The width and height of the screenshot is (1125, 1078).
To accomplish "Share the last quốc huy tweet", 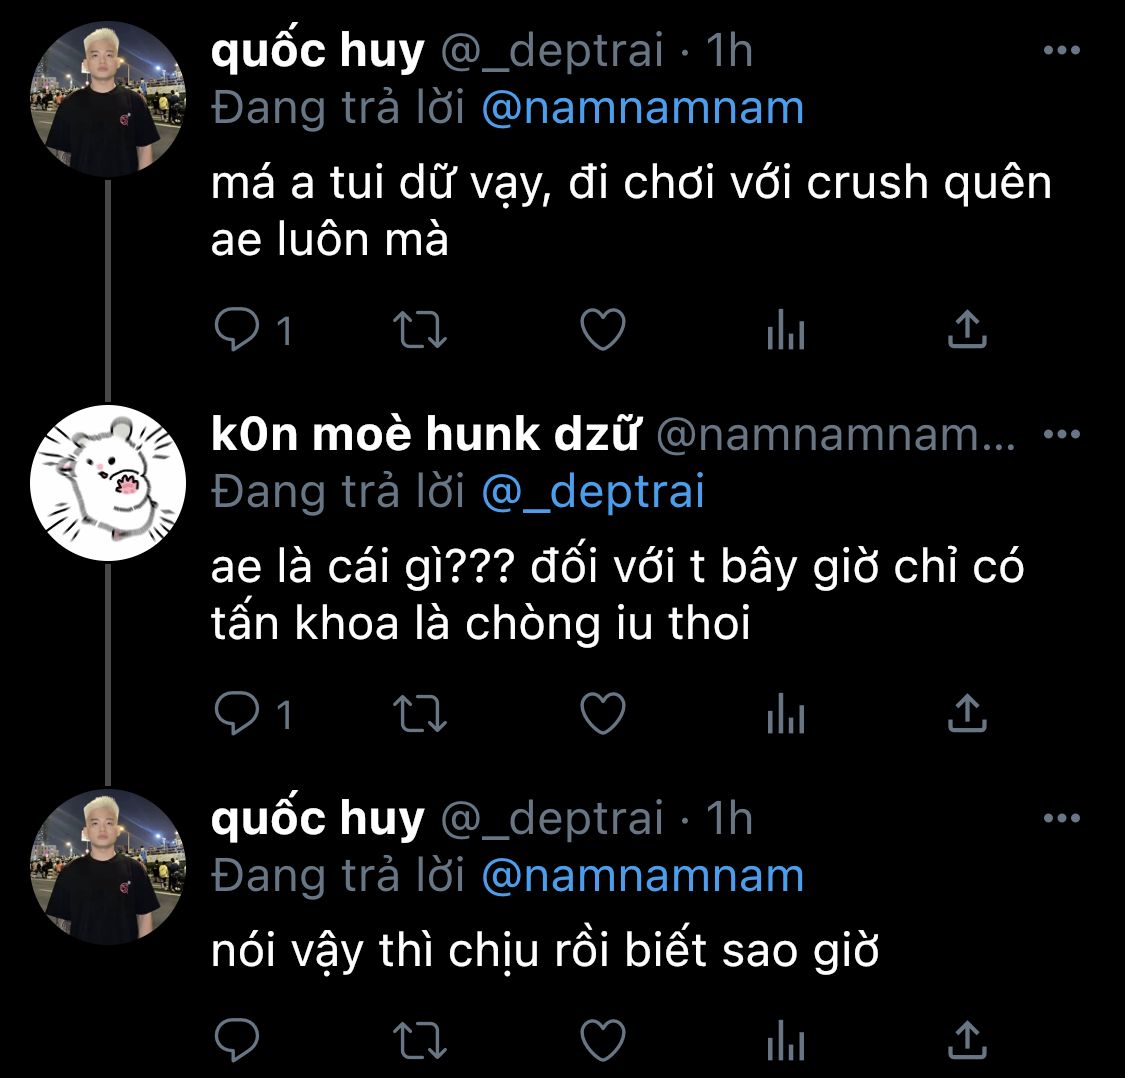I will pos(967,1039).
